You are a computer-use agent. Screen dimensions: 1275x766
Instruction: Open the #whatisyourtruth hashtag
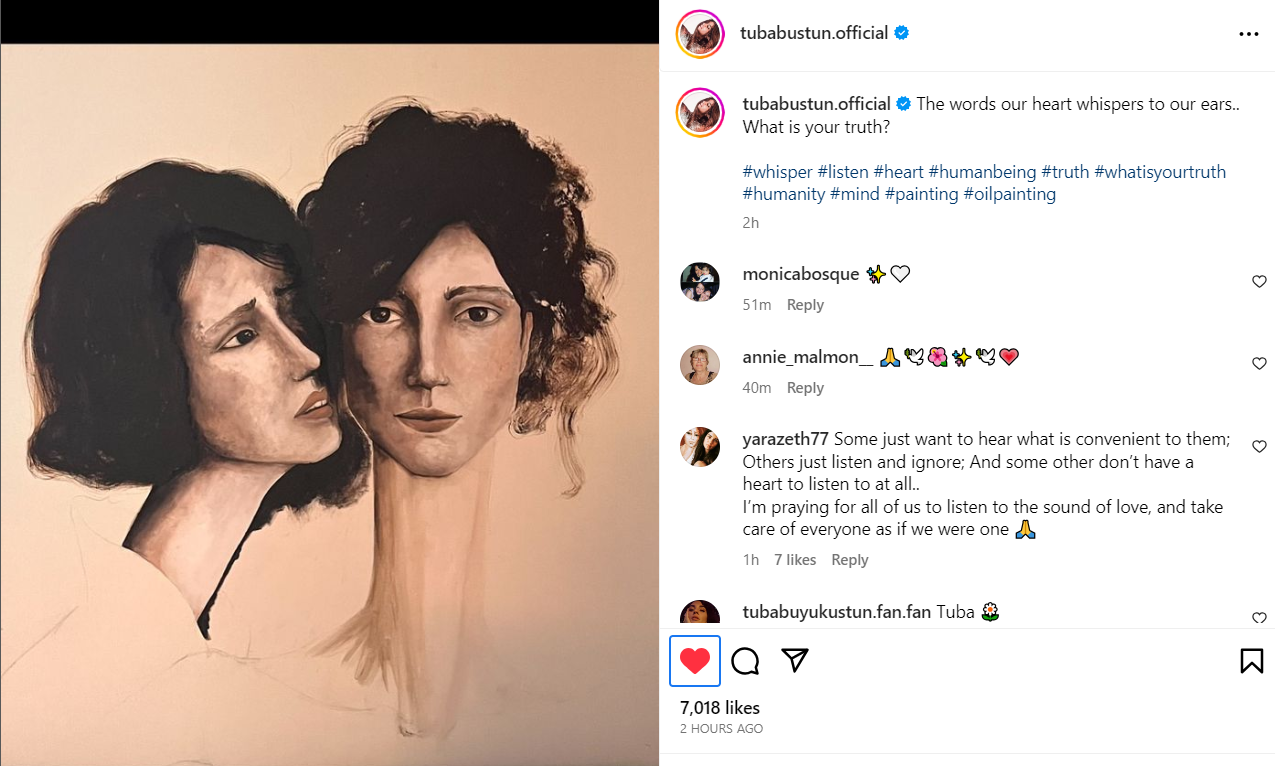(1159, 172)
